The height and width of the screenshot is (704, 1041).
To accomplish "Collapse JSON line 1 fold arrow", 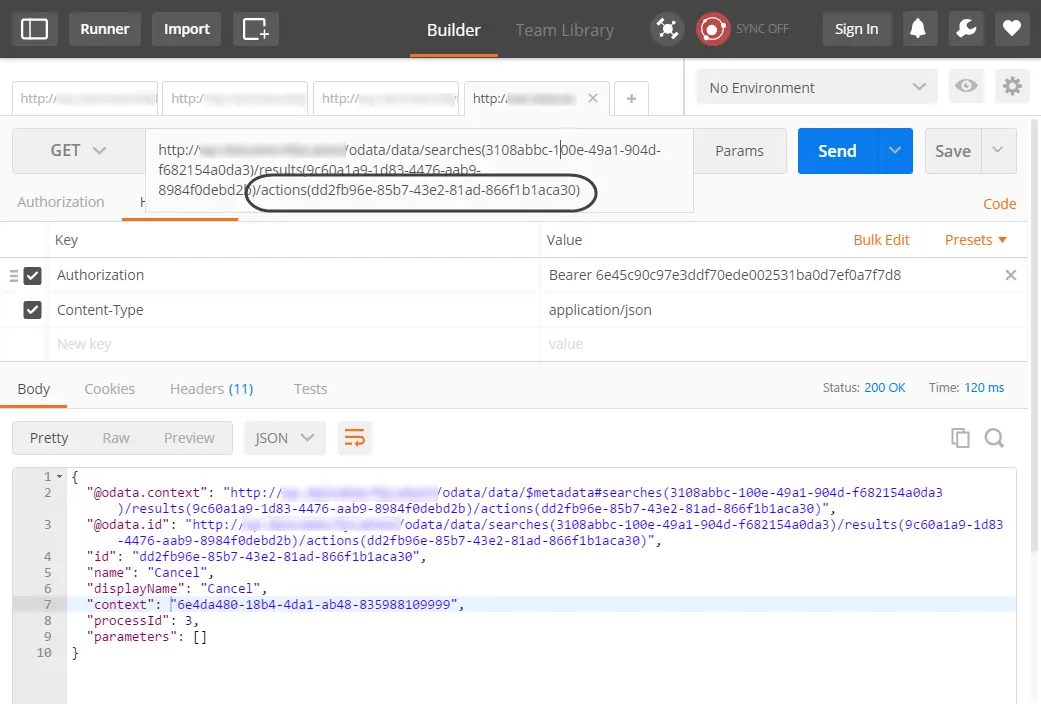I will point(60,477).
